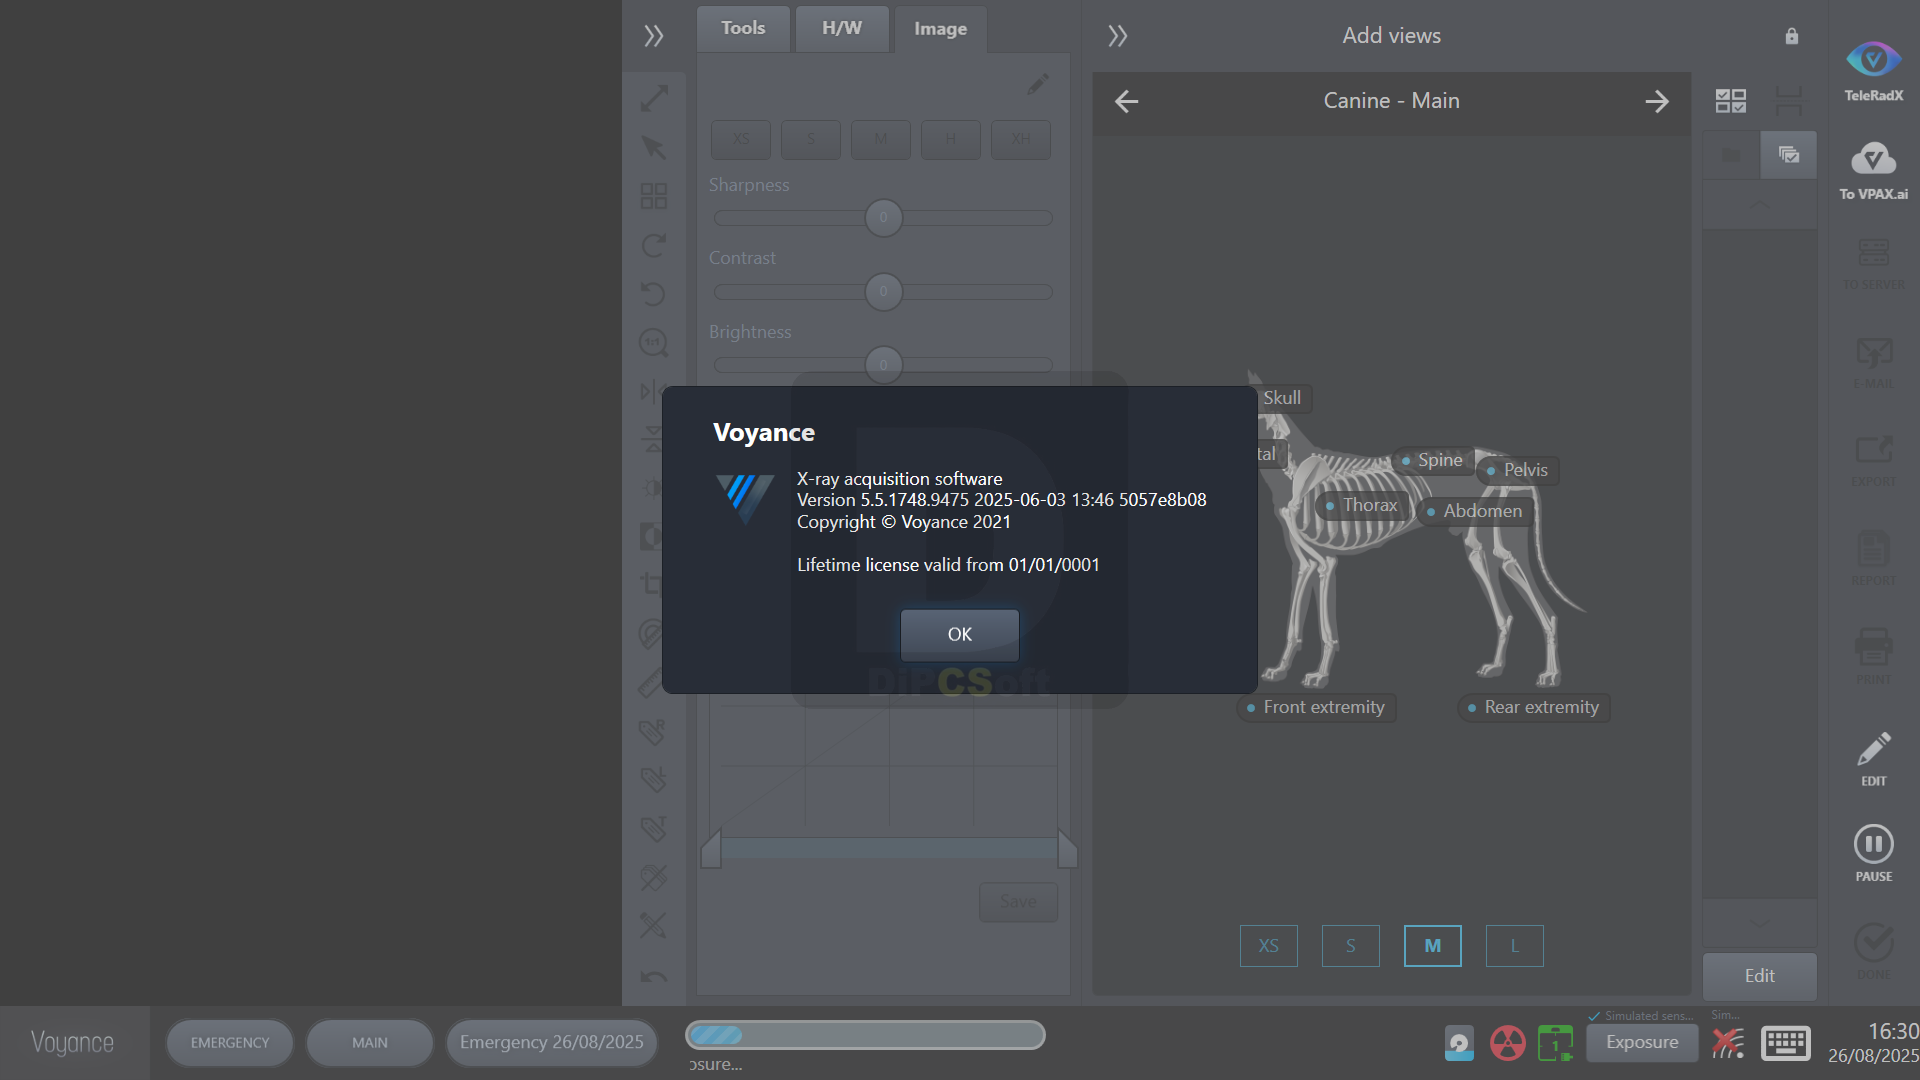Viewport: 1920px width, 1080px height.
Task: Click the Contrast slider handle
Action: [x=883, y=292]
